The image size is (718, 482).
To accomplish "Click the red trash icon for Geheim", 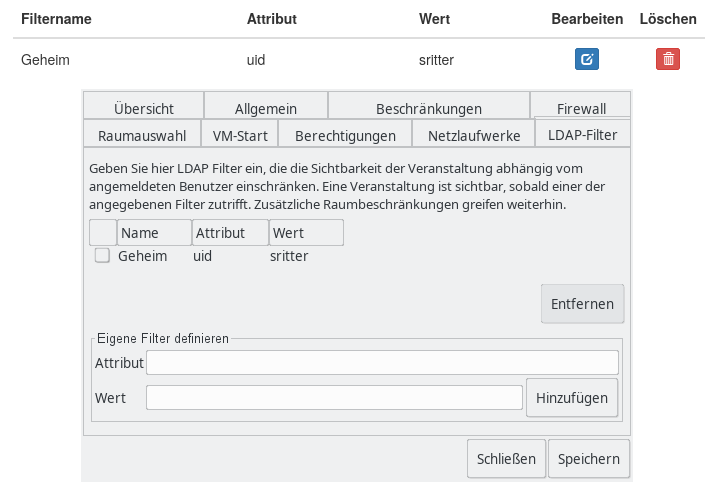I will [668, 59].
